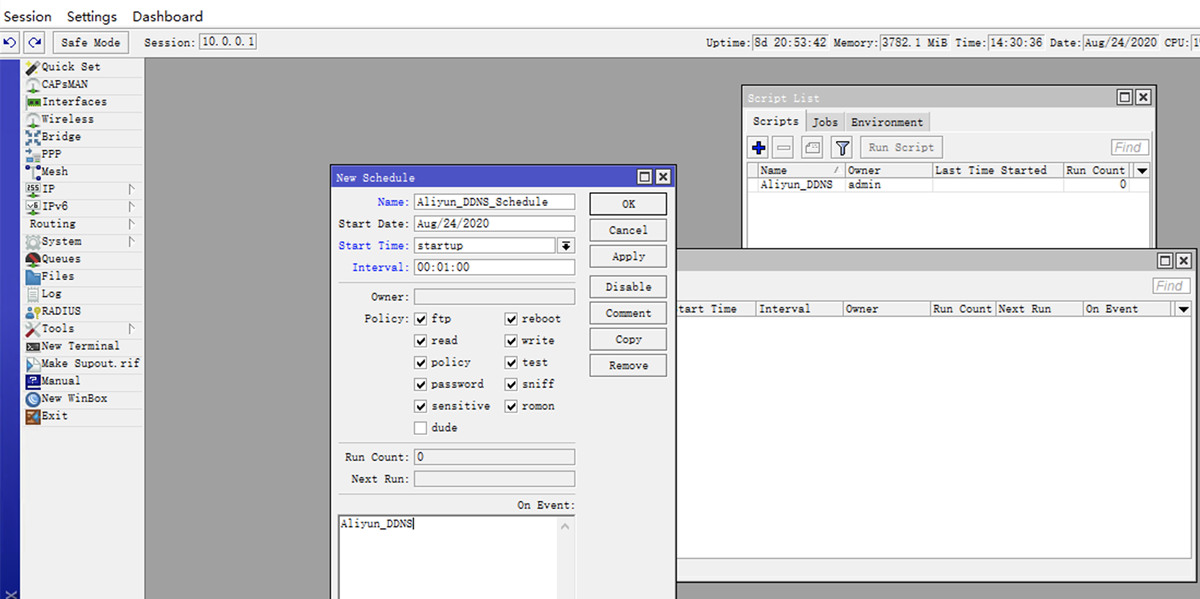
Task: Open New Terminal from sidebar
Action: [x=79, y=346]
